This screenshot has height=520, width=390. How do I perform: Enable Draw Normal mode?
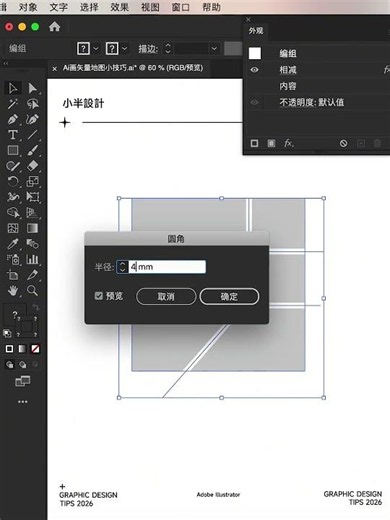tap(9, 365)
